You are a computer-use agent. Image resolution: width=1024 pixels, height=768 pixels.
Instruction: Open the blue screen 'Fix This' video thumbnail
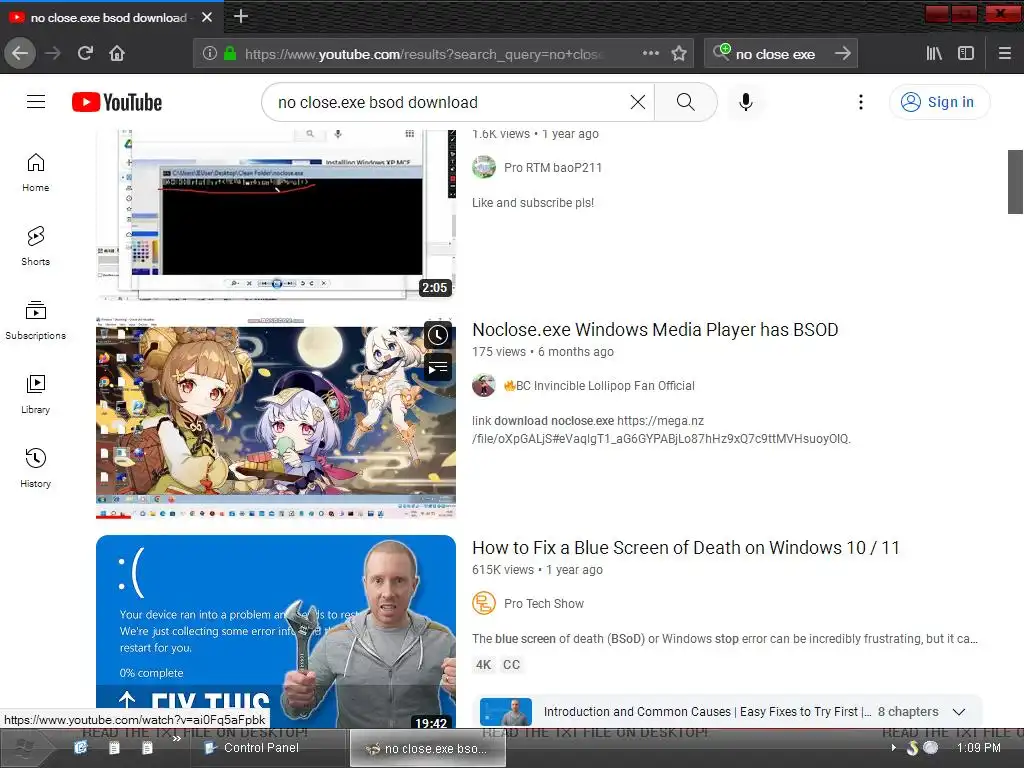pyautogui.click(x=276, y=632)
